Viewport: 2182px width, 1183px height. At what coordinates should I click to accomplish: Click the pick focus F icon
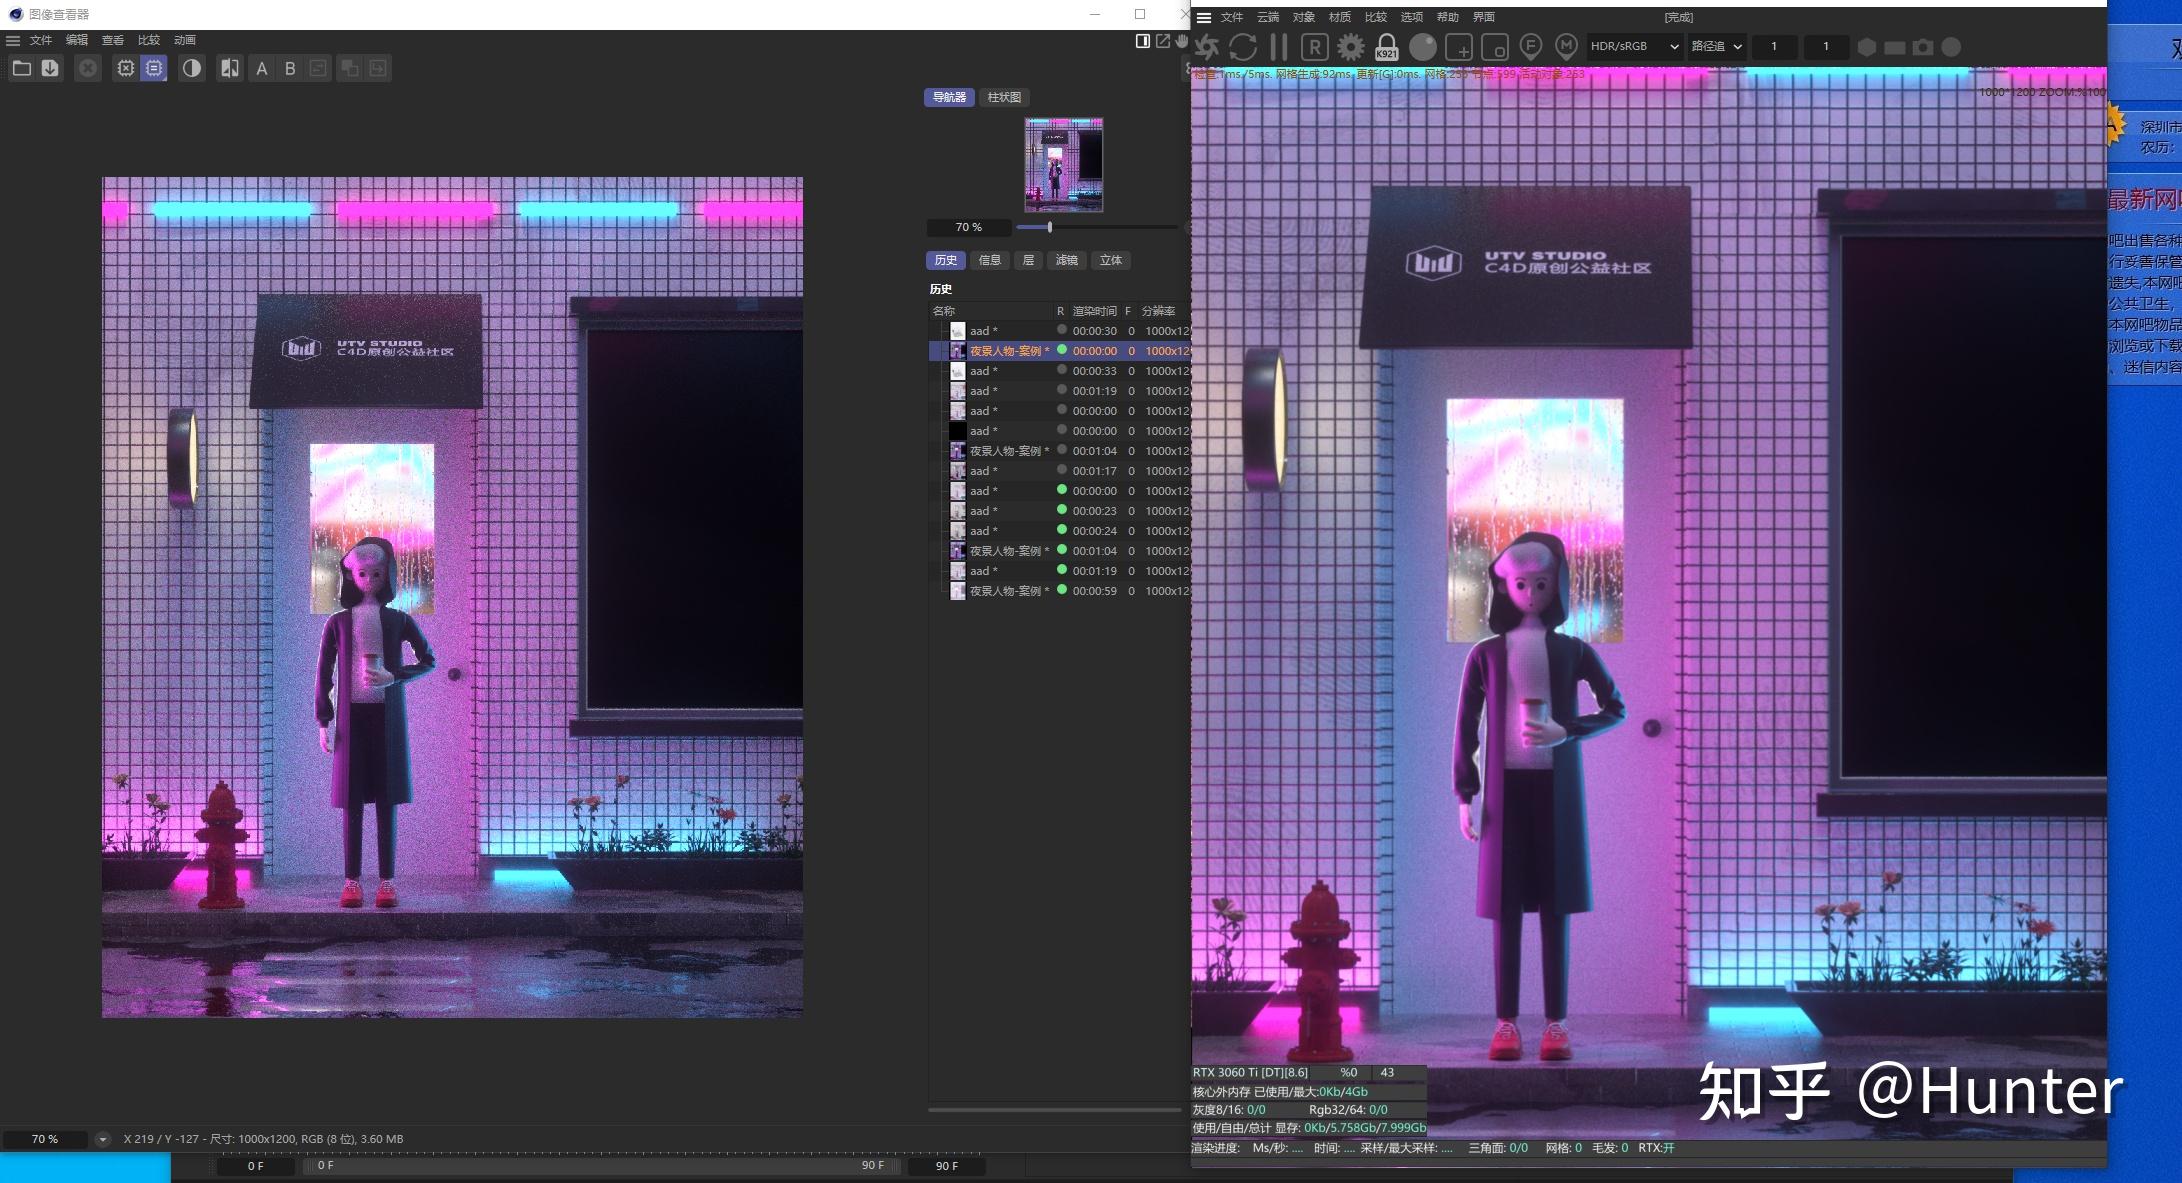(1530, 47)
